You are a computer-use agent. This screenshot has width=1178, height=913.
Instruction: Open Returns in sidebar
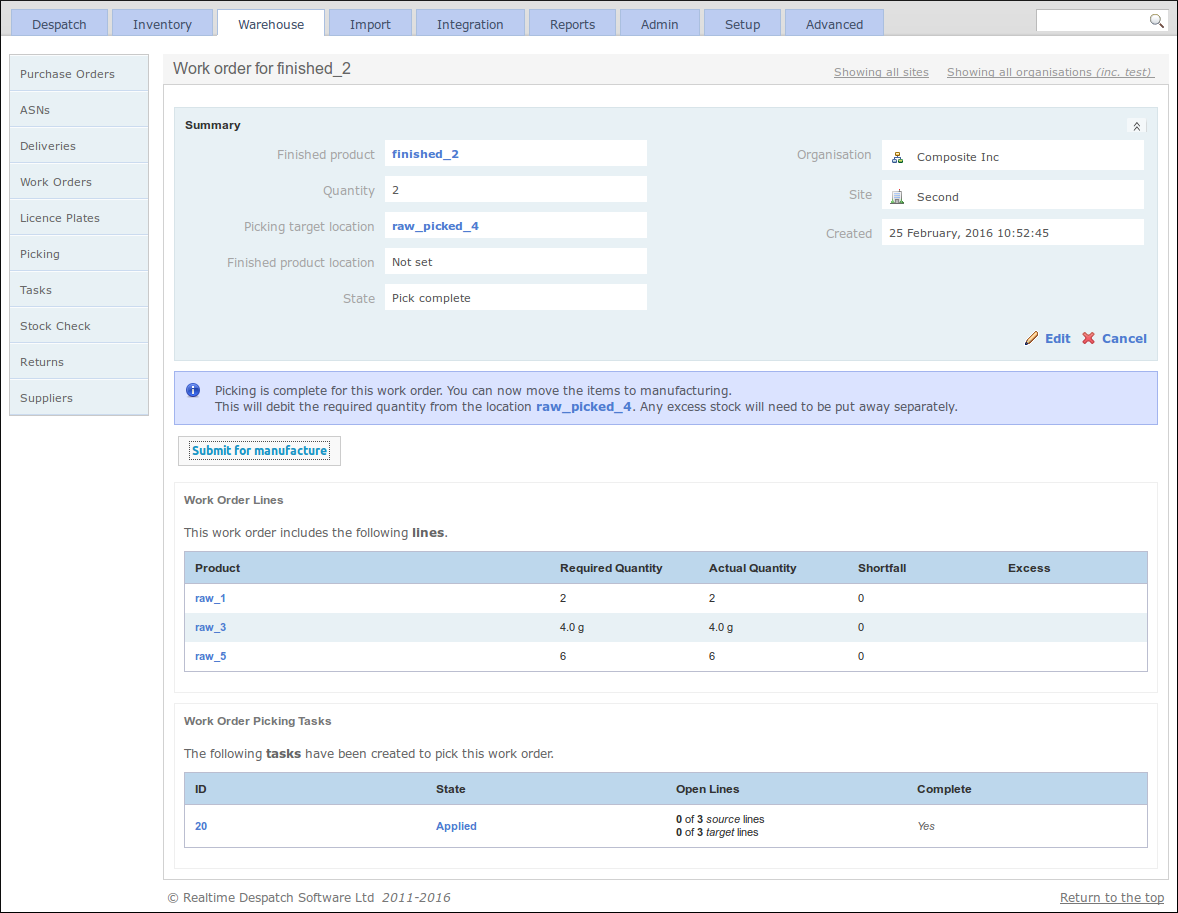point(79,362)
